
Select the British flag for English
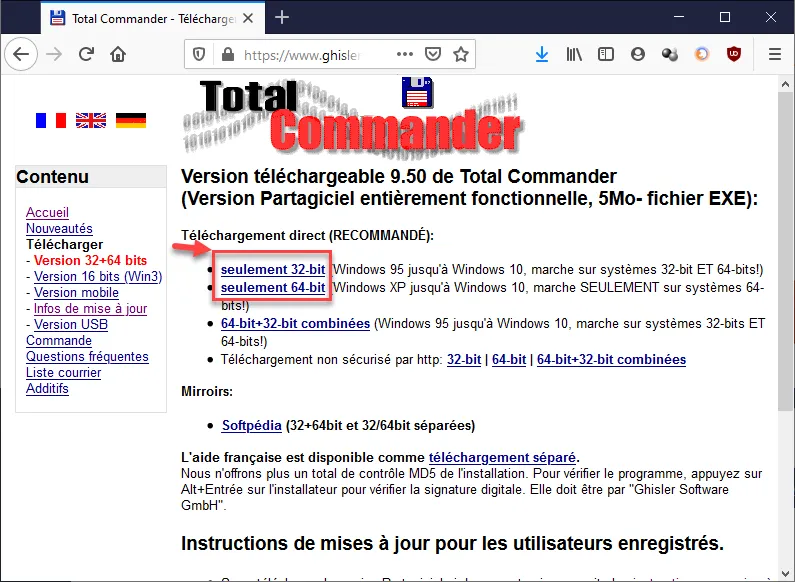click(x=91, y=120)
